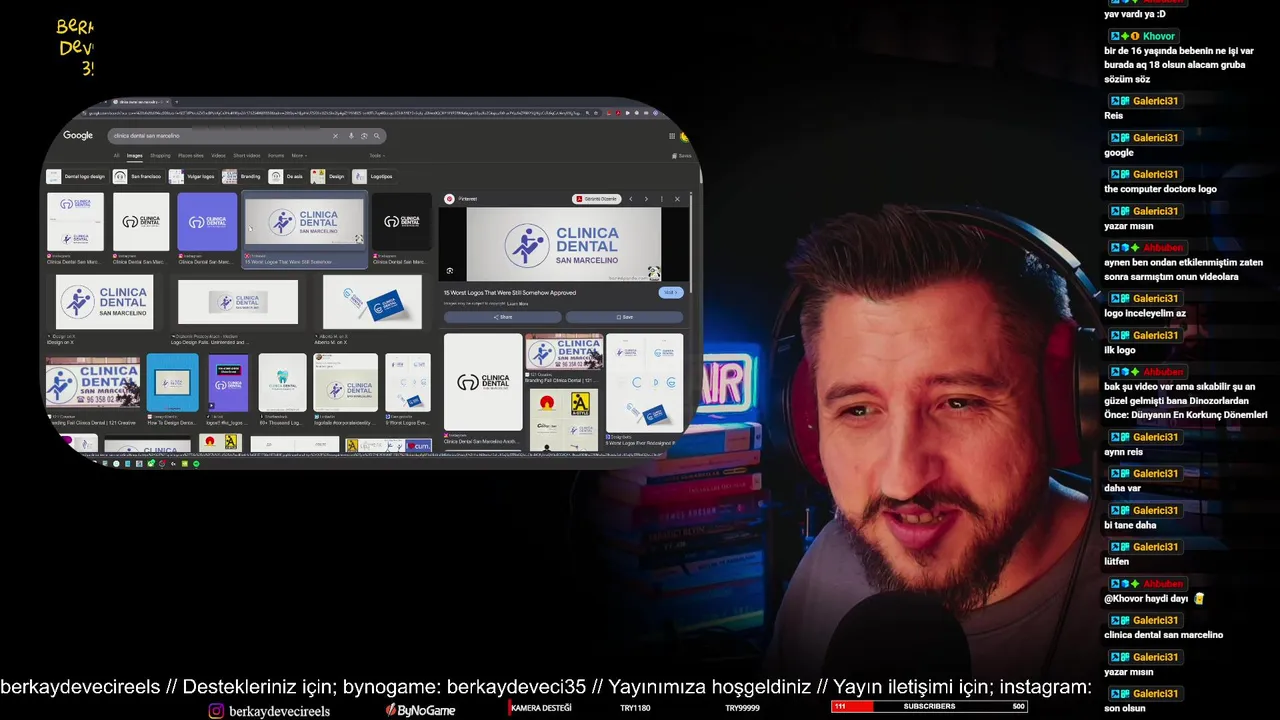Screen dimensions: 1280x720
Task: Switch to the Shopping tab
Action: (x=160, y=156)
